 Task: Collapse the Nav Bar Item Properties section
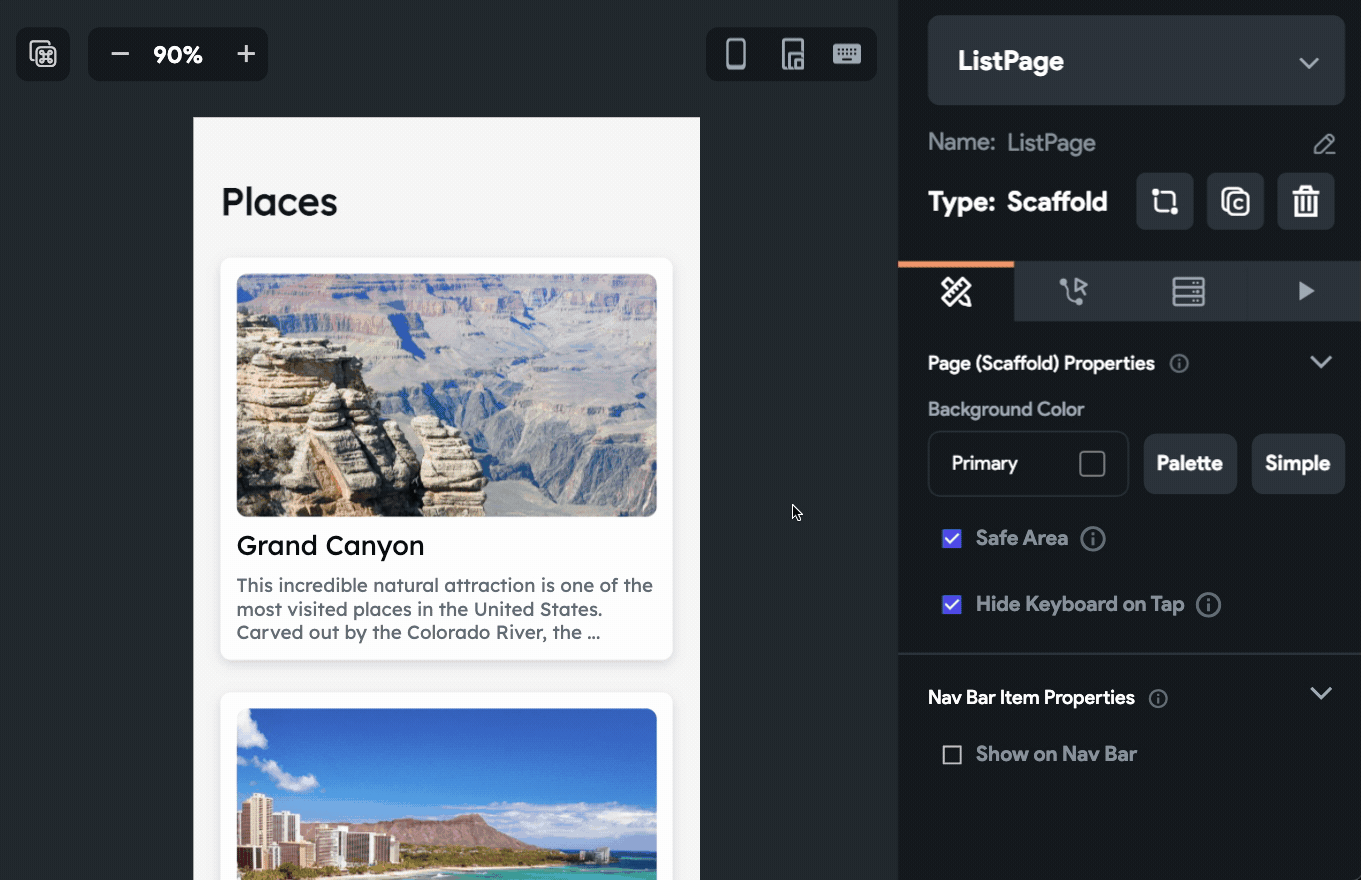point(1321,693)
